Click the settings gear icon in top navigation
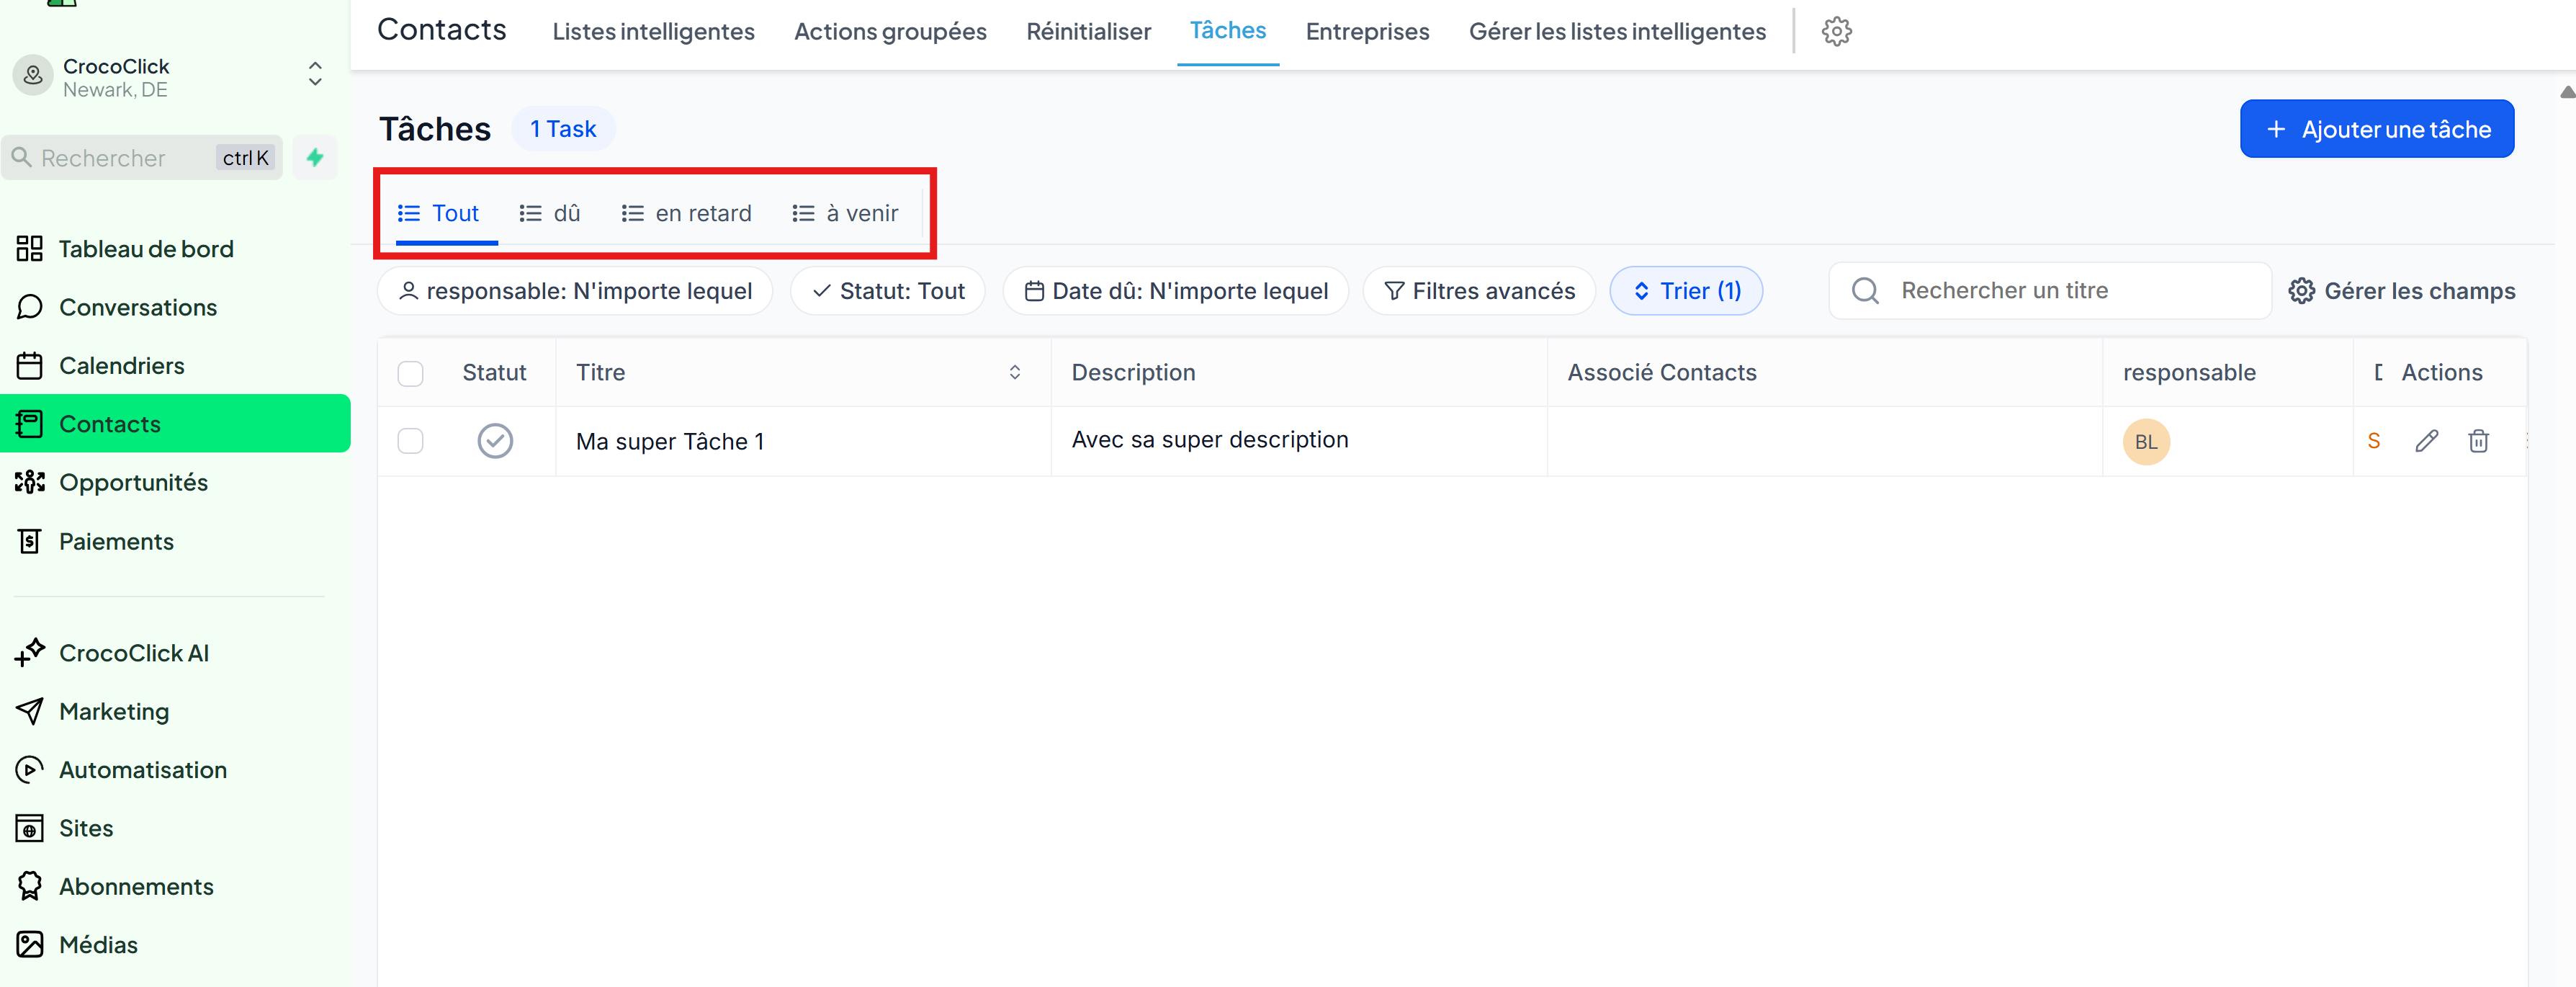 pyautogui.click(x=1836, y=31)
